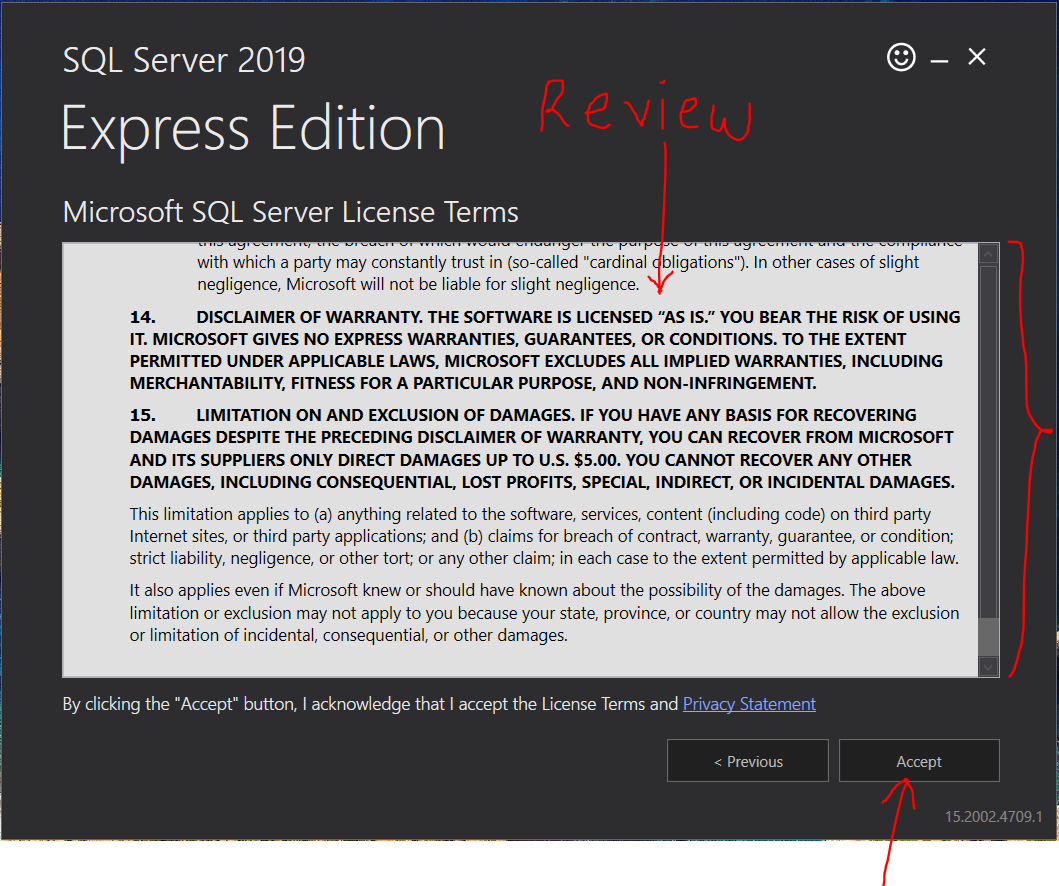Click the license scrollbar up arrow
The height and width of the screenshot is (886, 1059).
[988, 254]
